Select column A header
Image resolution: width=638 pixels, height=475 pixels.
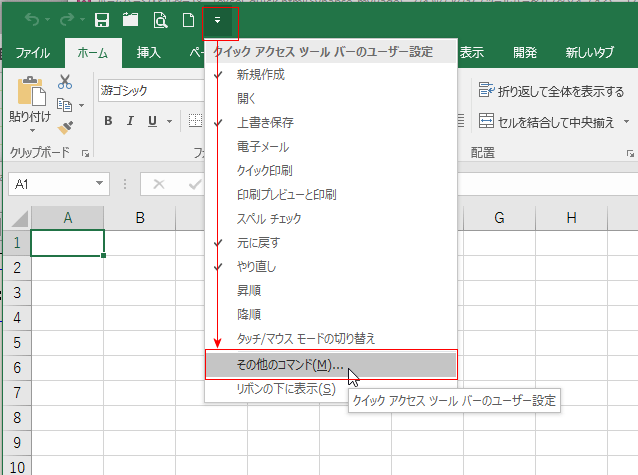(68, 218)
